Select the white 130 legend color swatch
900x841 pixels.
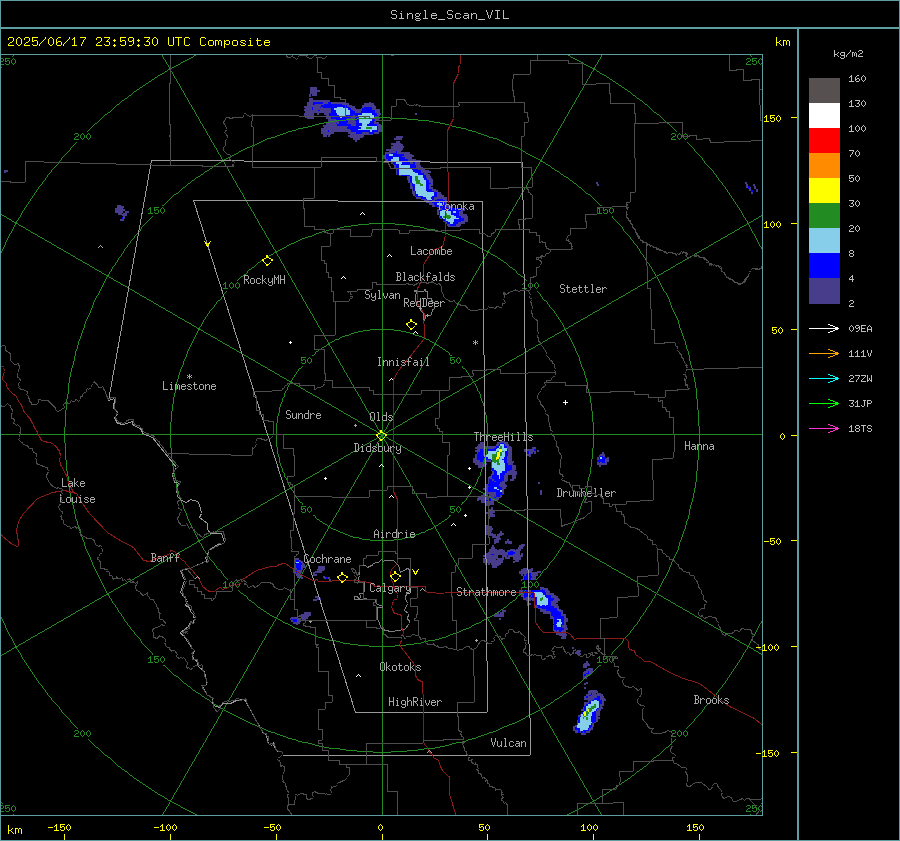tap(824, 115)
